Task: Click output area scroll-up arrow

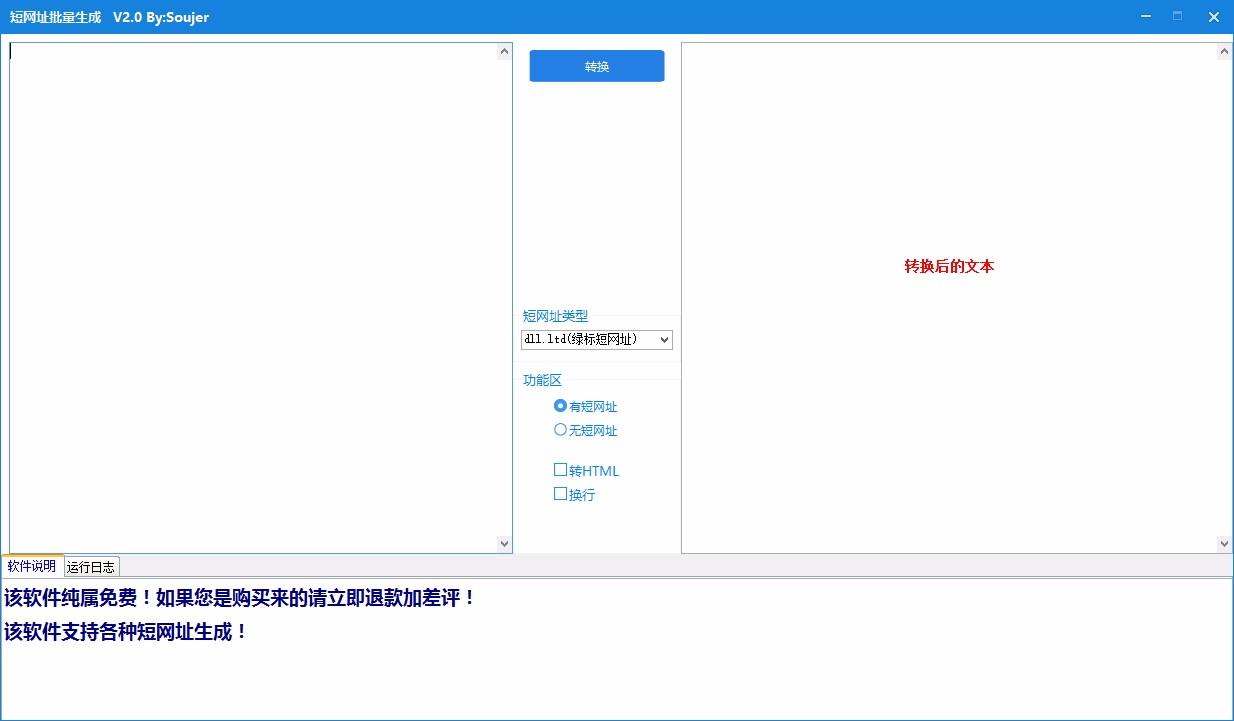Action: (1224, 52)
